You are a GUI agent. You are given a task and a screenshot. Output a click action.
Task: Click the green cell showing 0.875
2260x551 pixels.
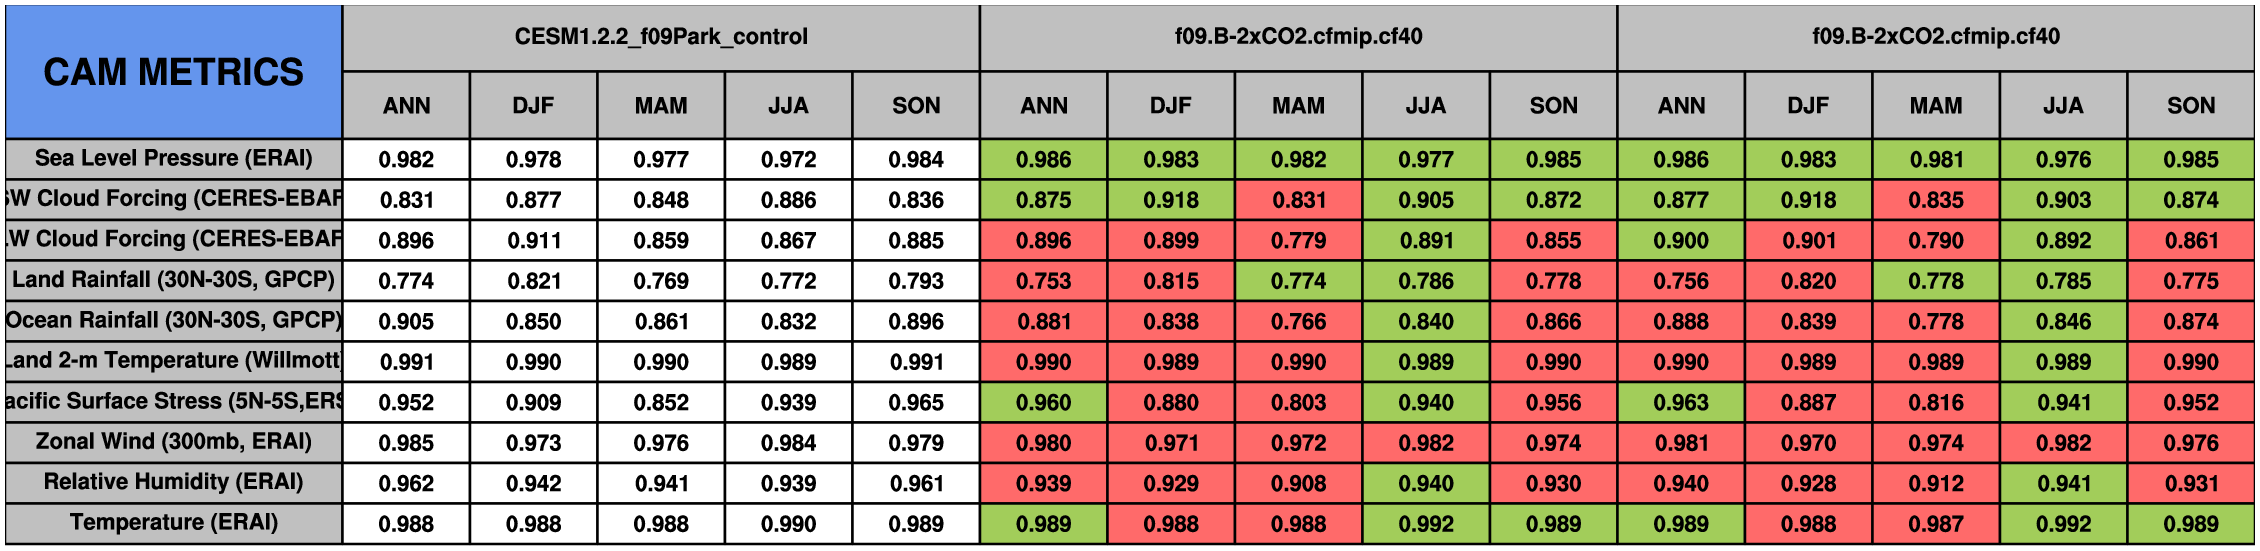1043,200
